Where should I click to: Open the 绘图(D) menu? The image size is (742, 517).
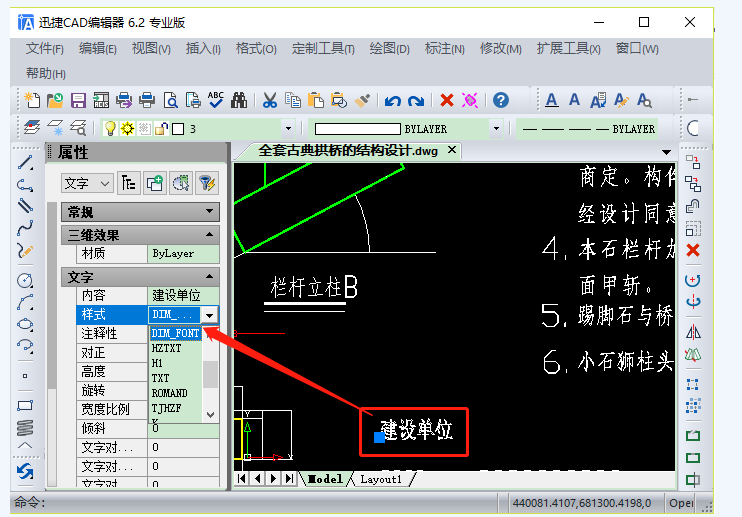(x=389, y=48)
